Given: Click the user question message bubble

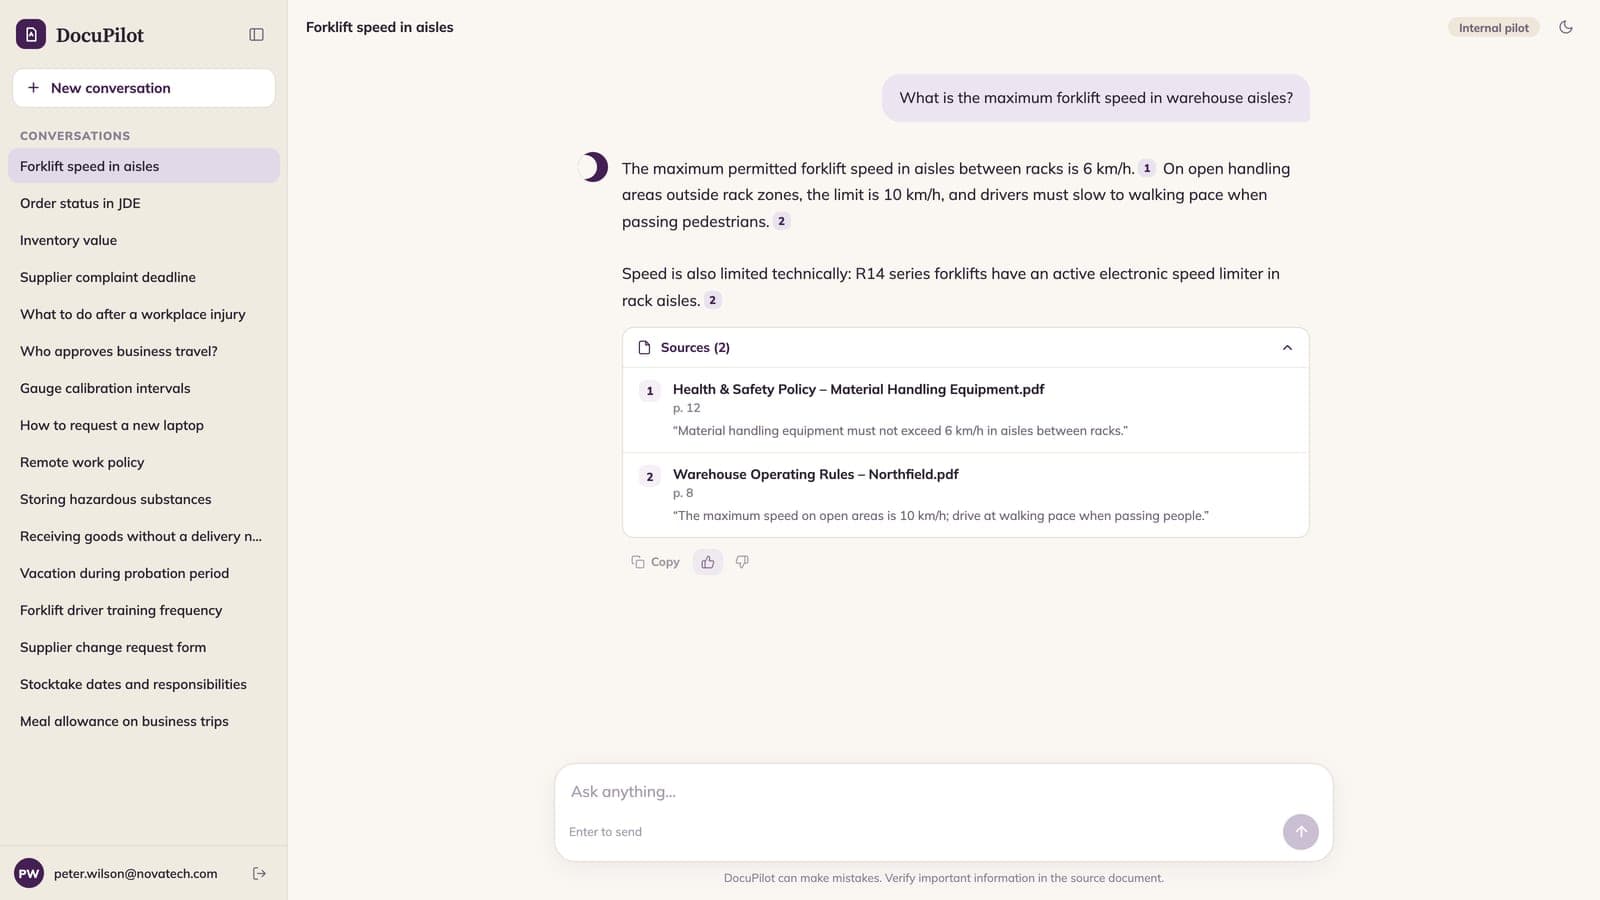Looking at the screenshot, I should [x=1096, y=98].
